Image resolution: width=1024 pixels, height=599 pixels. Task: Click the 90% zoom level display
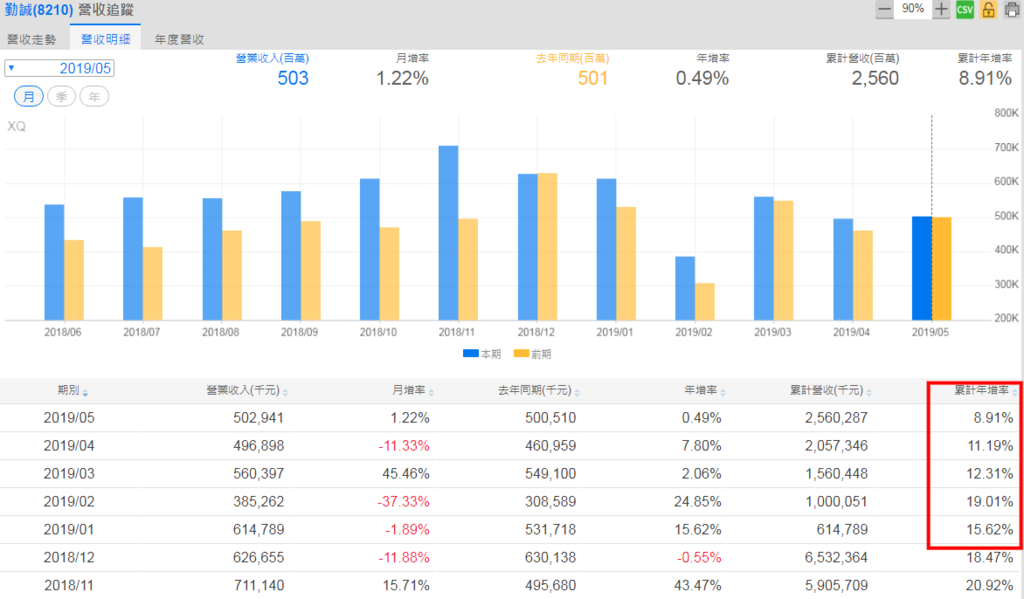(913, 9)
